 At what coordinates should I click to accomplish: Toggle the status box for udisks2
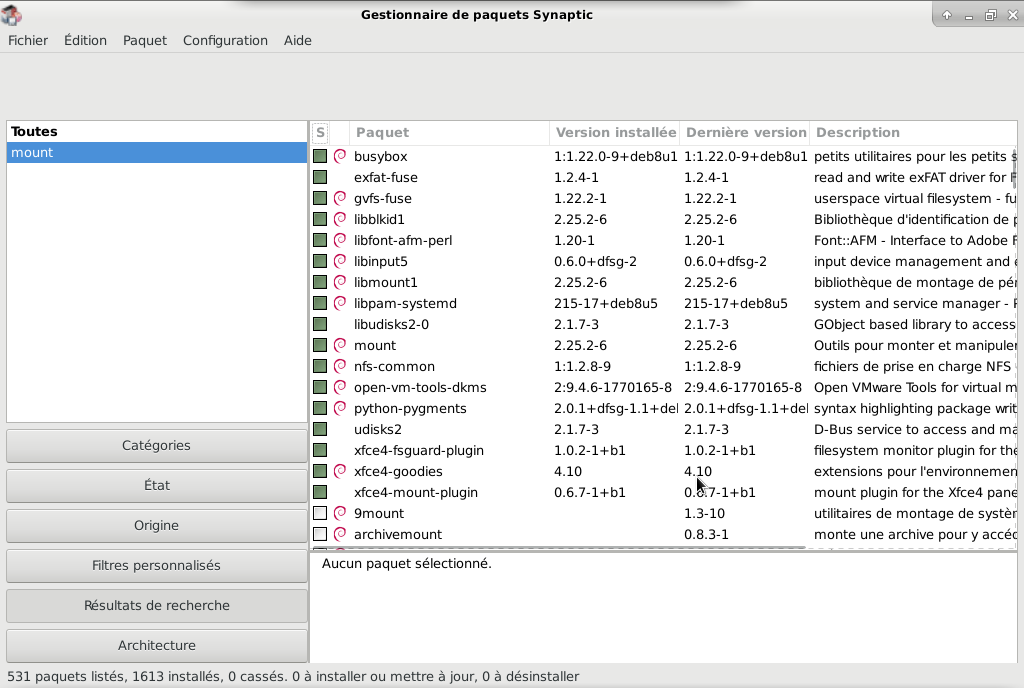pyautogui.click(x=320, y=429)
